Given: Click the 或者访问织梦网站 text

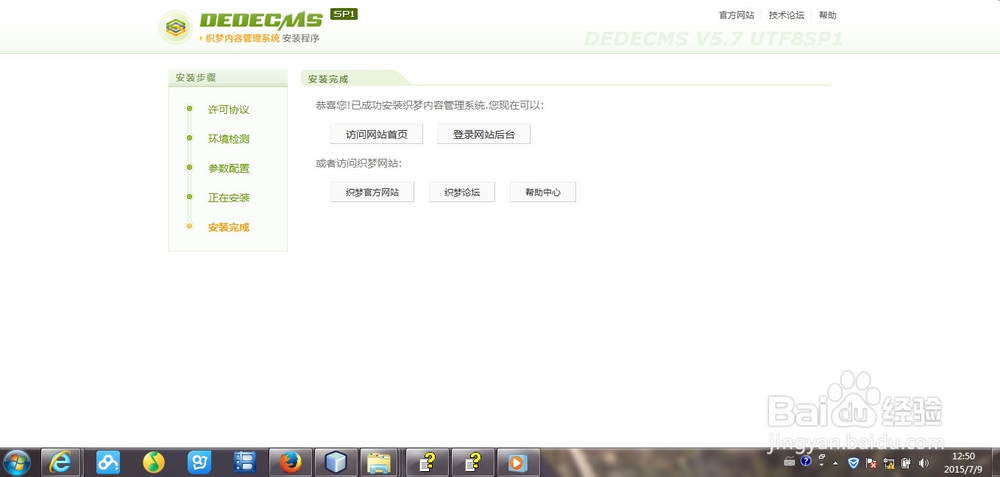Looking at the screenshot, I should 358,163.
